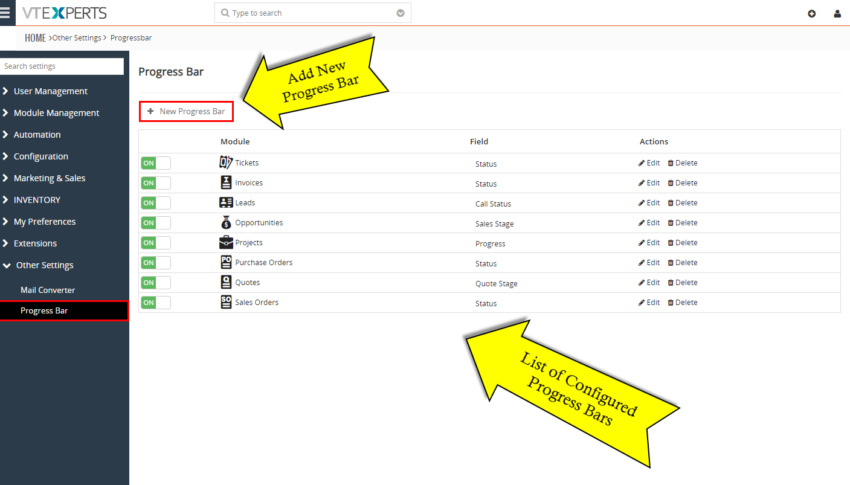Viewport: 850px width, 485px height.
Task: Click the VTEXPERTS logo
Action: (x=64, y=13)
